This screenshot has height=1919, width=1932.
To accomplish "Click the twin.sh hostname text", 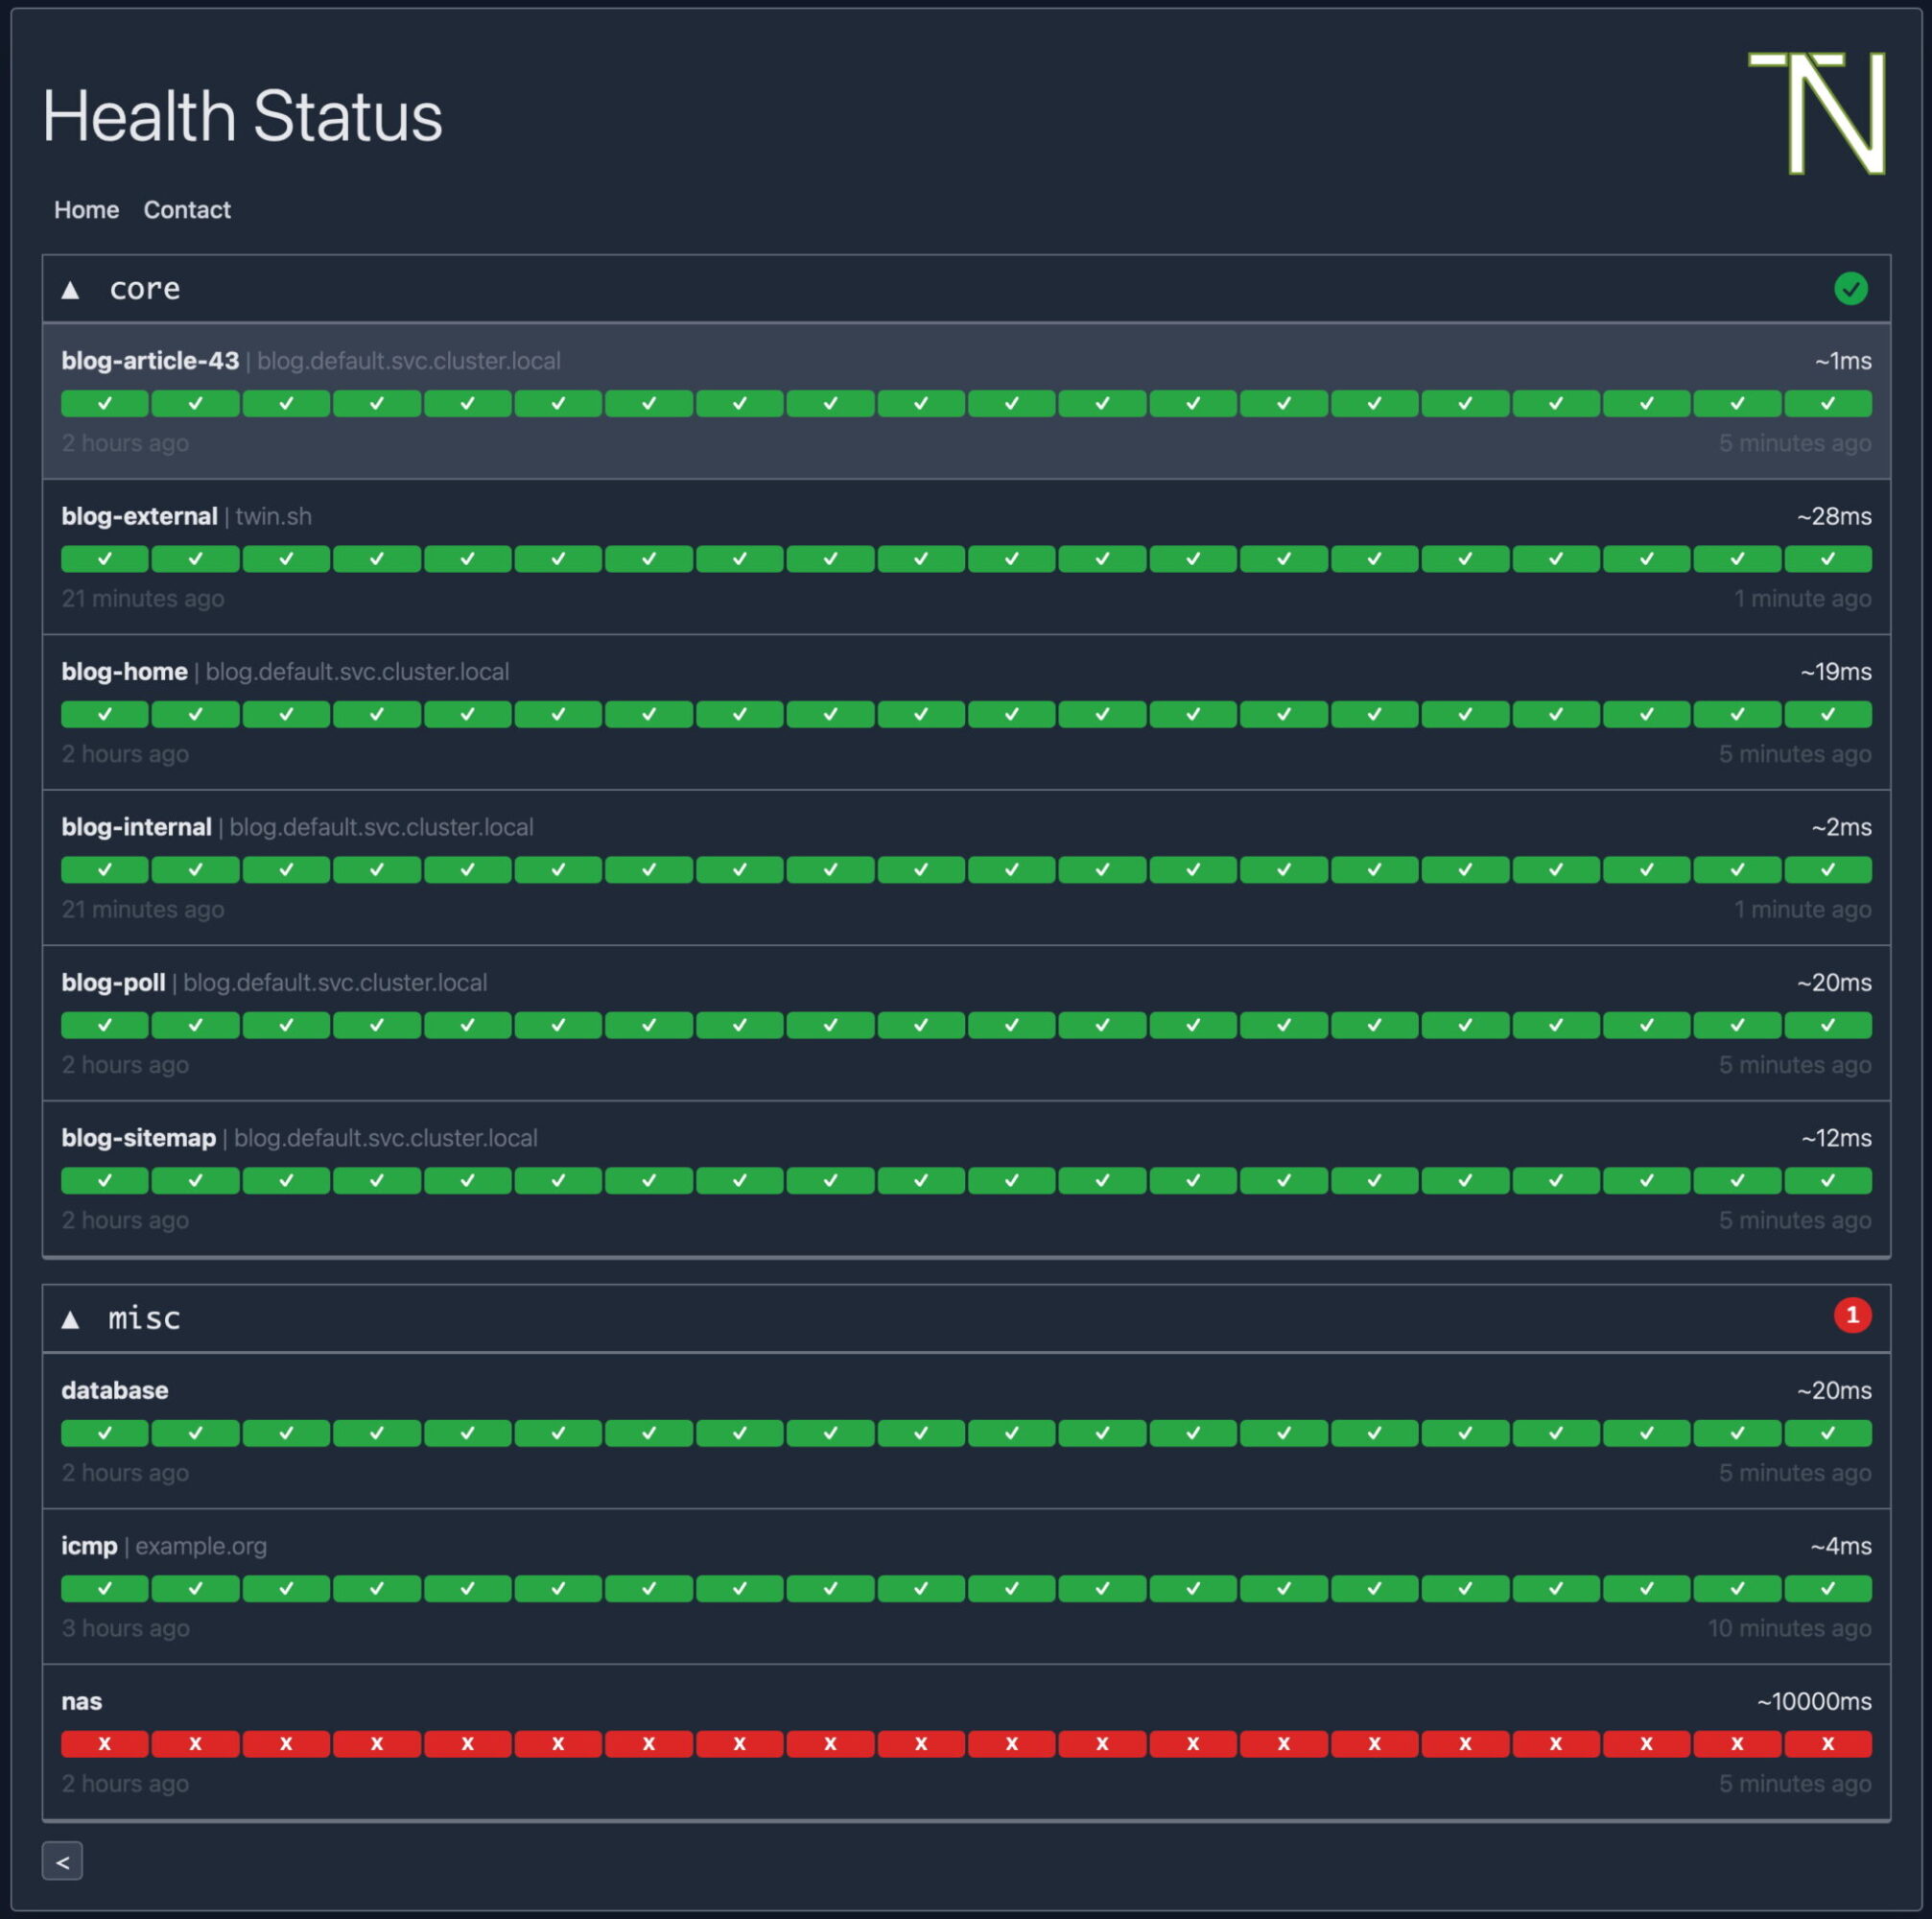I will [x=274, y=516].
